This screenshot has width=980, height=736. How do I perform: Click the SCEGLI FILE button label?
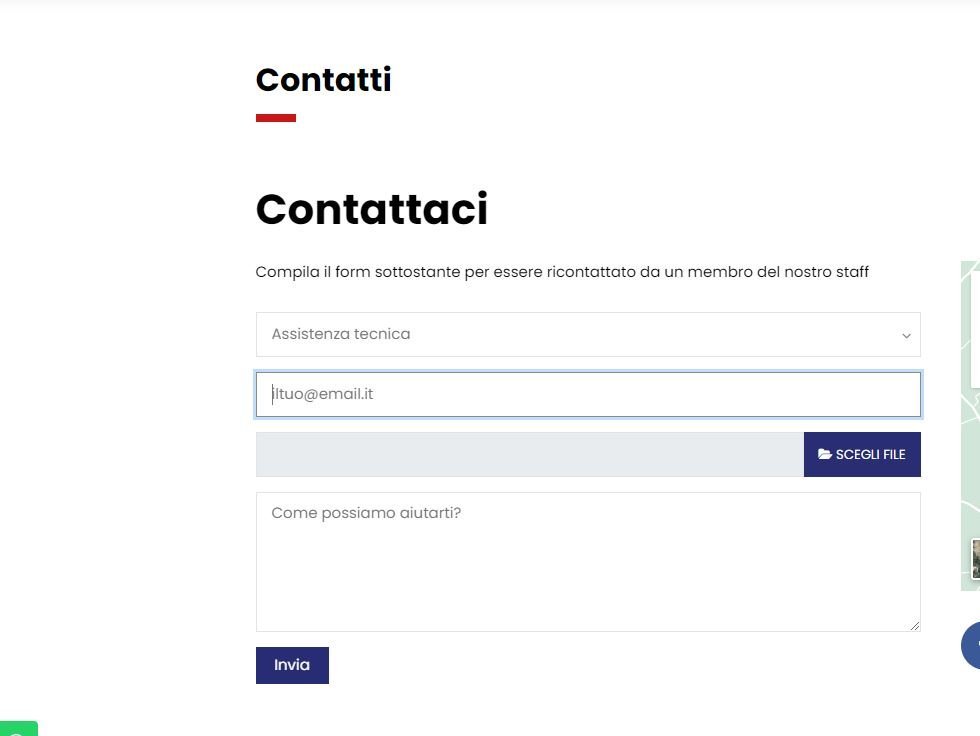tap(871, 454)
